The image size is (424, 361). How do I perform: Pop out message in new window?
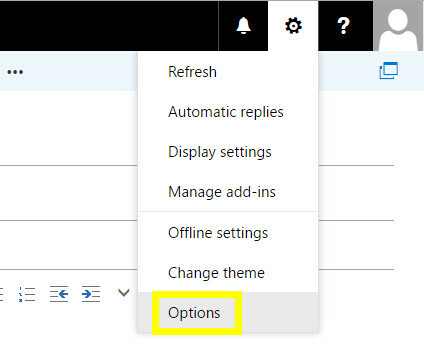pos(389,71)
